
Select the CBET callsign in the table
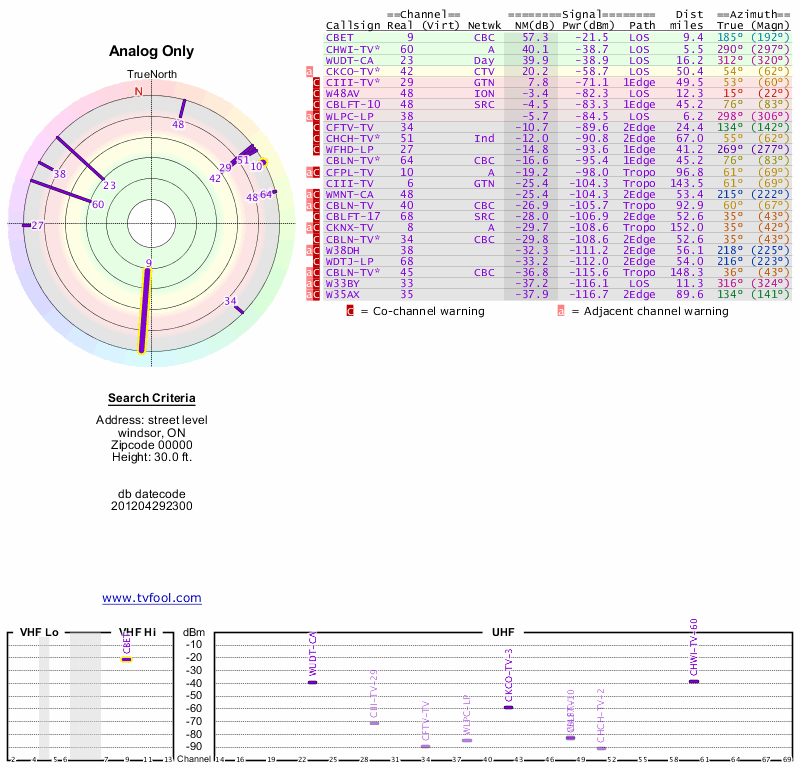tap(339, 37)
